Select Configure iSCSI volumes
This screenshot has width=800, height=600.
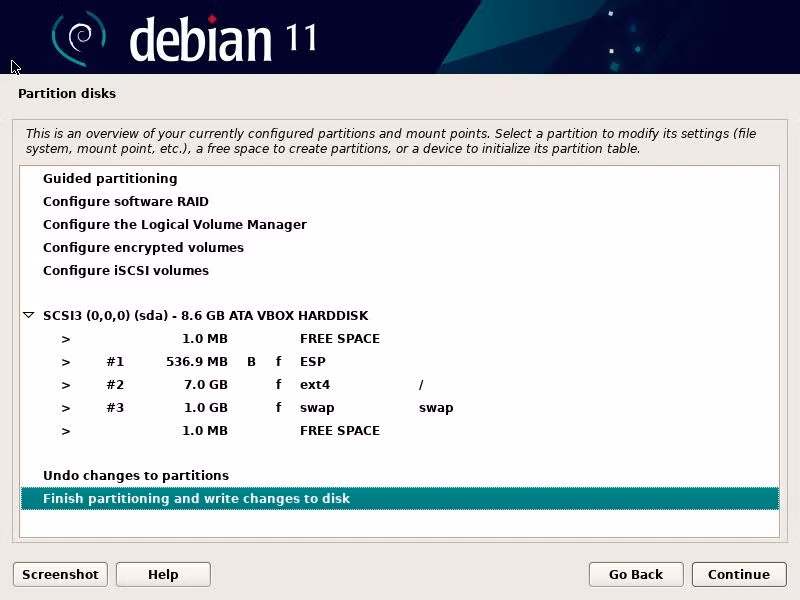399,270
